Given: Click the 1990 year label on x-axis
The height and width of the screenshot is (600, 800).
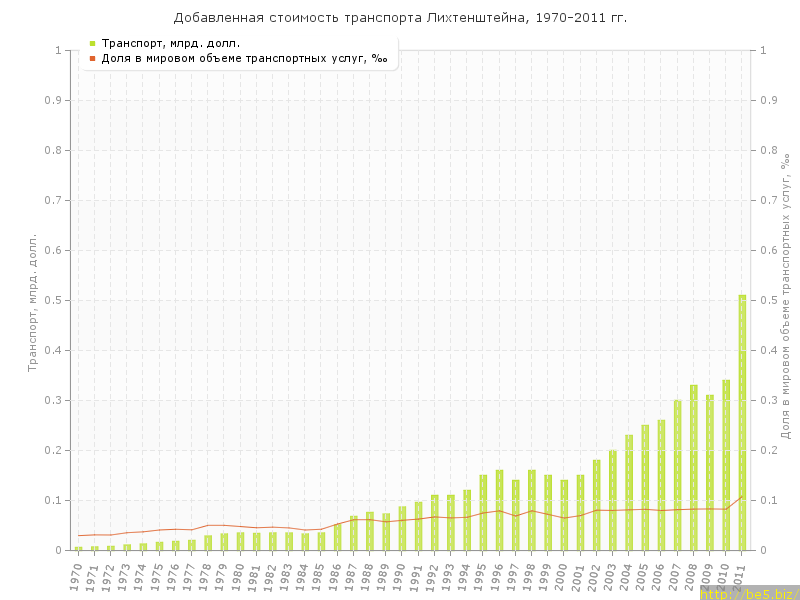Looking at the screenshot, I should point(400,575).
